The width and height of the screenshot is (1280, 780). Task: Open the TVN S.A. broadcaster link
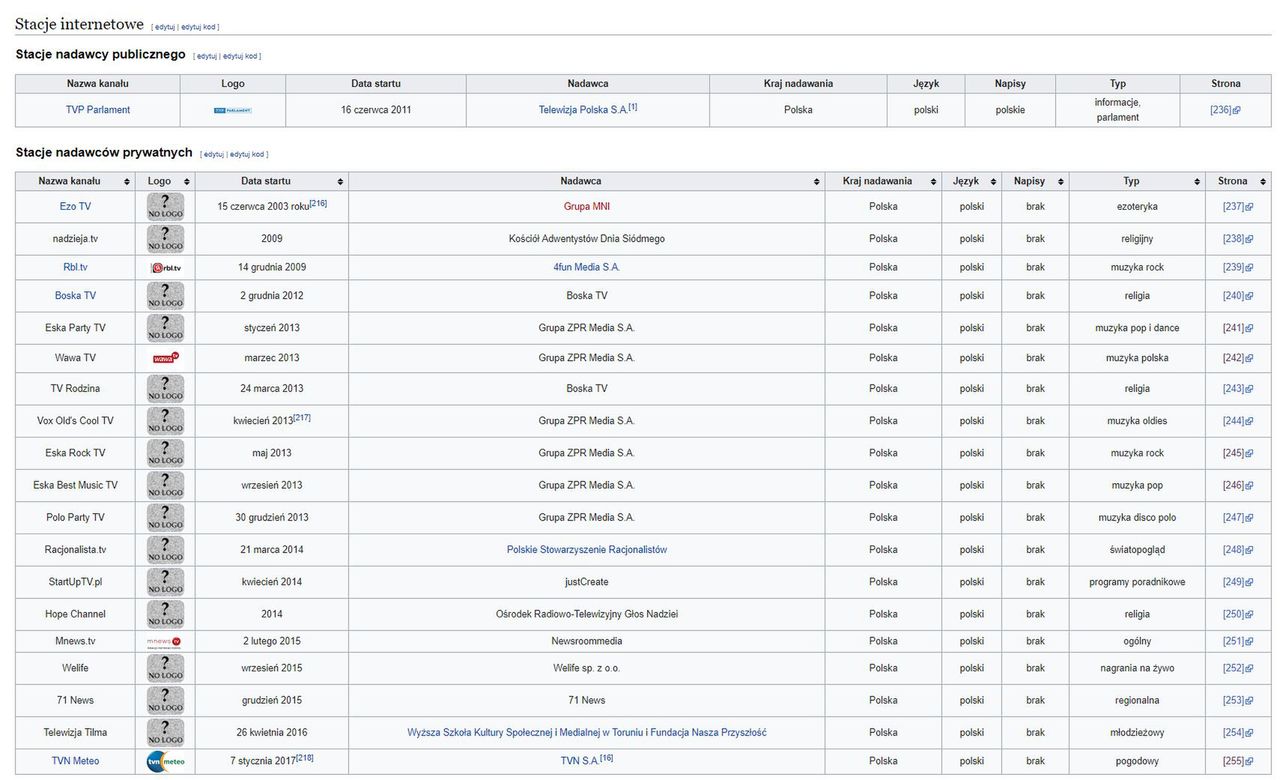tap(581, 762)
